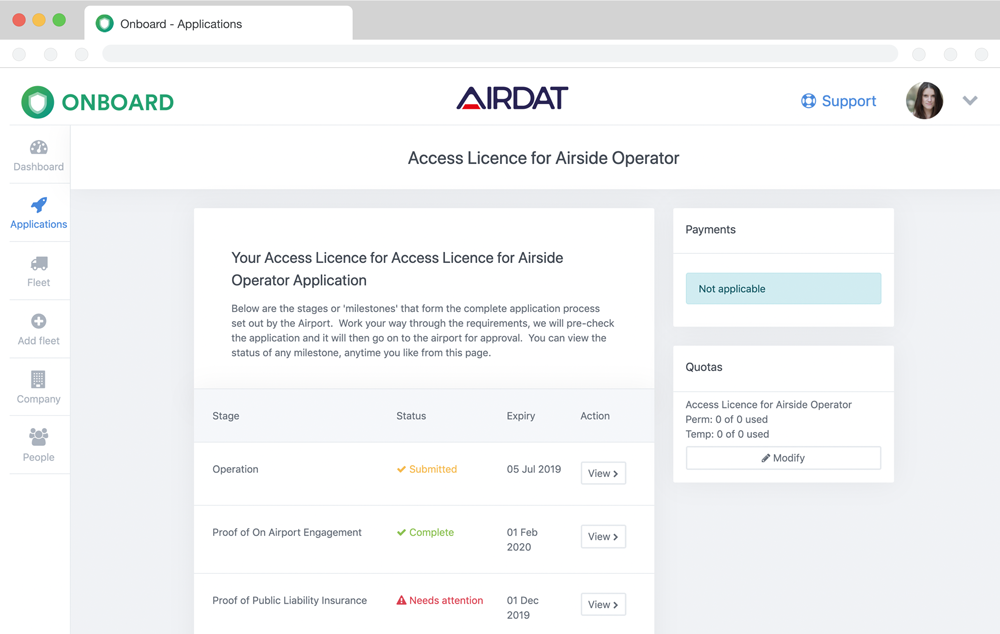View Proof of On Airport Engagement stage
Screen dimensions: 1000x634
pos(603,537)
